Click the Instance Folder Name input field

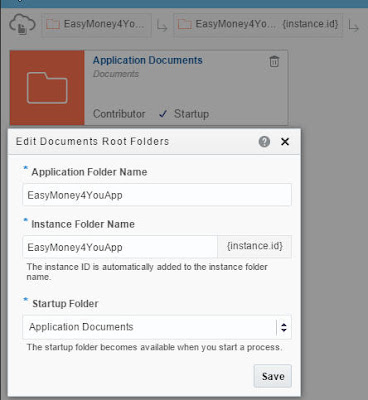(120, 247)
